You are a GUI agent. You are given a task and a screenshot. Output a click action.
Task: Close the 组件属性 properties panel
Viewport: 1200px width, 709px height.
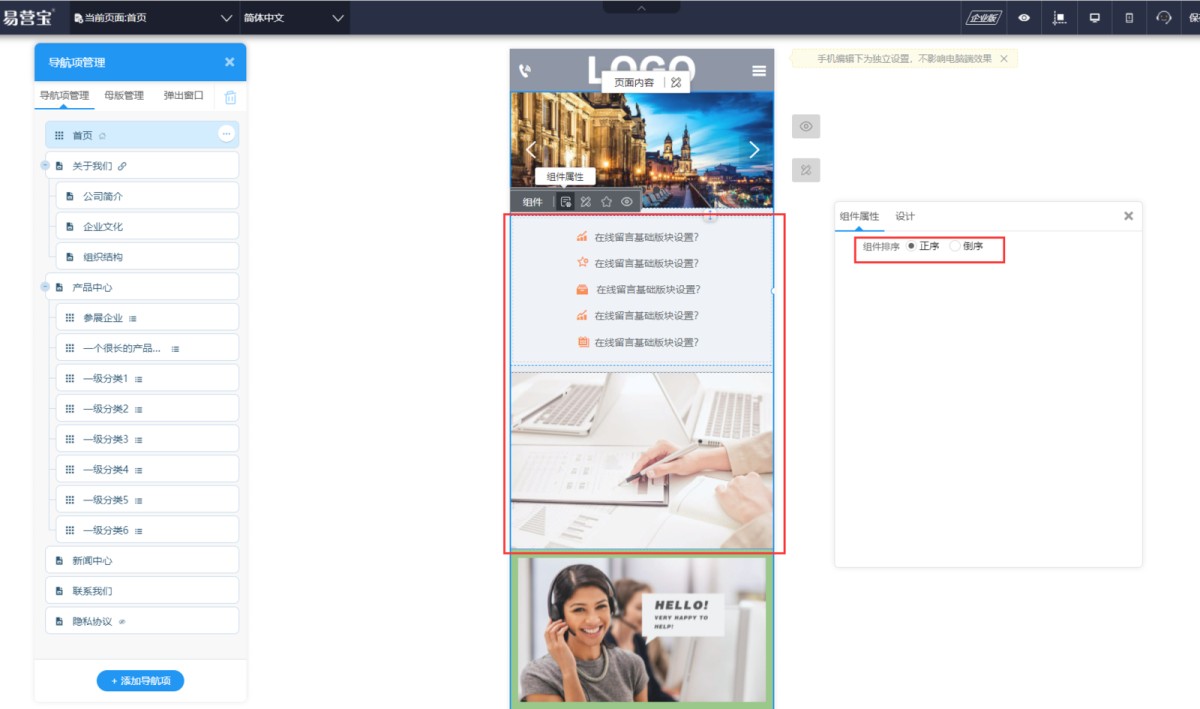click(1128, 216)
